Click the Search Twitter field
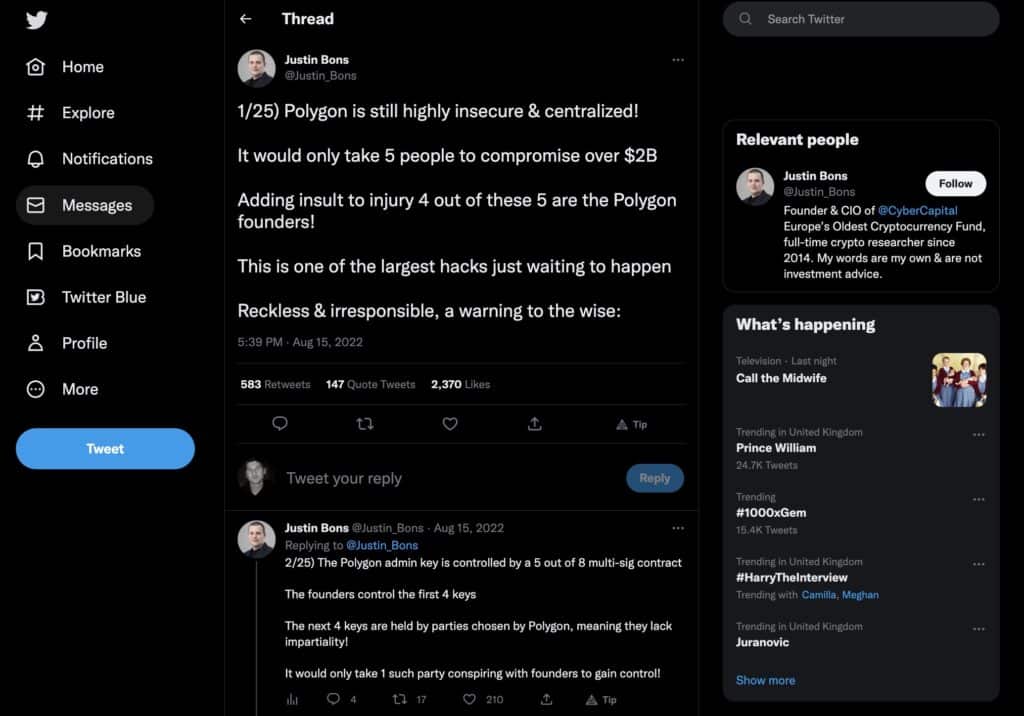Image resolution: width=1024 pixels, height=716 pixels. (x=860, y=19)
